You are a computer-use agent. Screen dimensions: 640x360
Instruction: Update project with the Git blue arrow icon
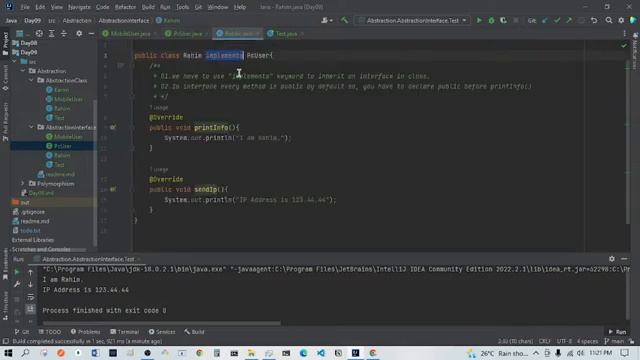point(545,20)
